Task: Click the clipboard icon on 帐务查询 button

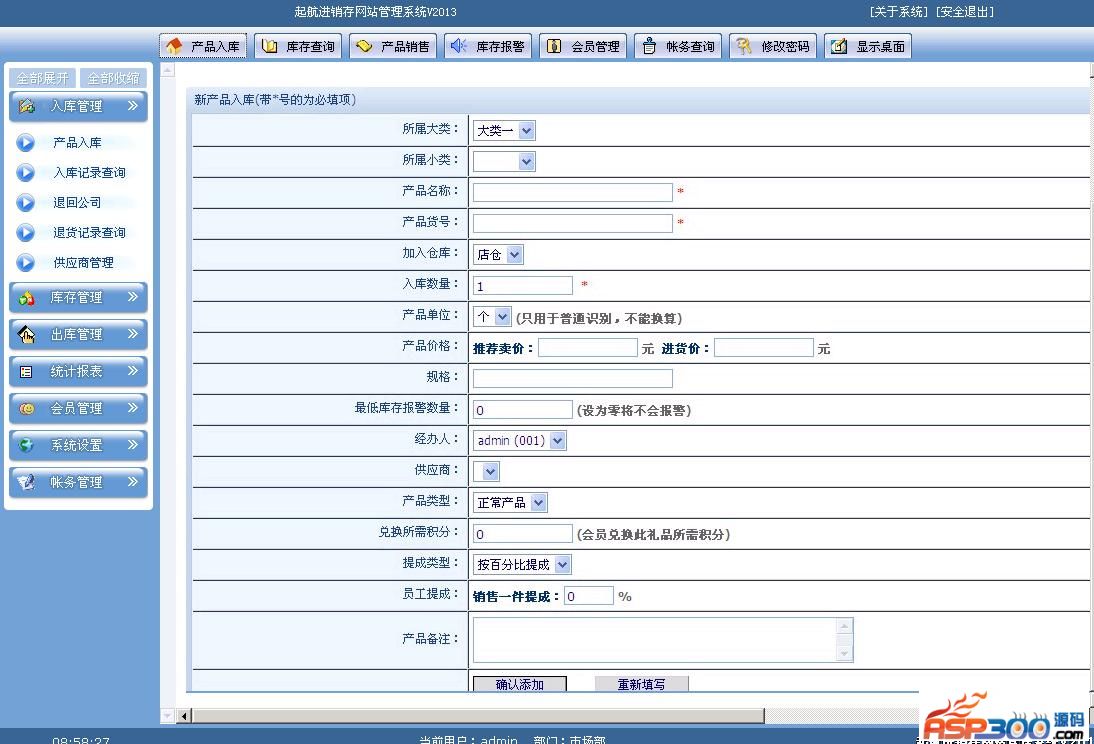Action: click(649, 46)
